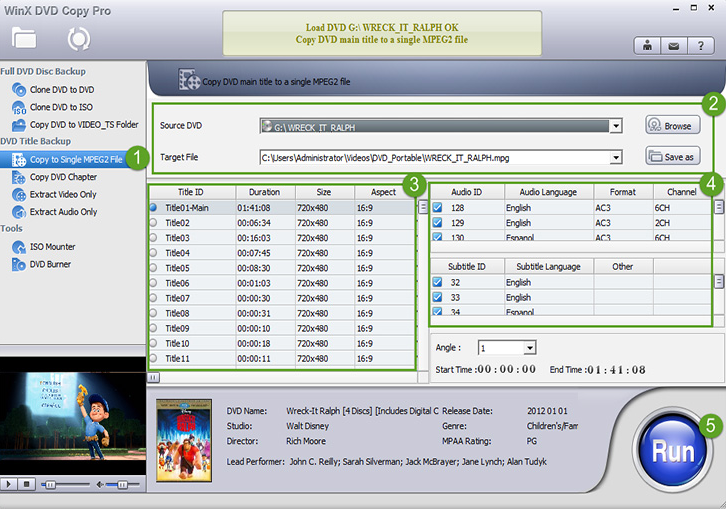Play the preview video
The image size is (726, 509).
(8, 484)
